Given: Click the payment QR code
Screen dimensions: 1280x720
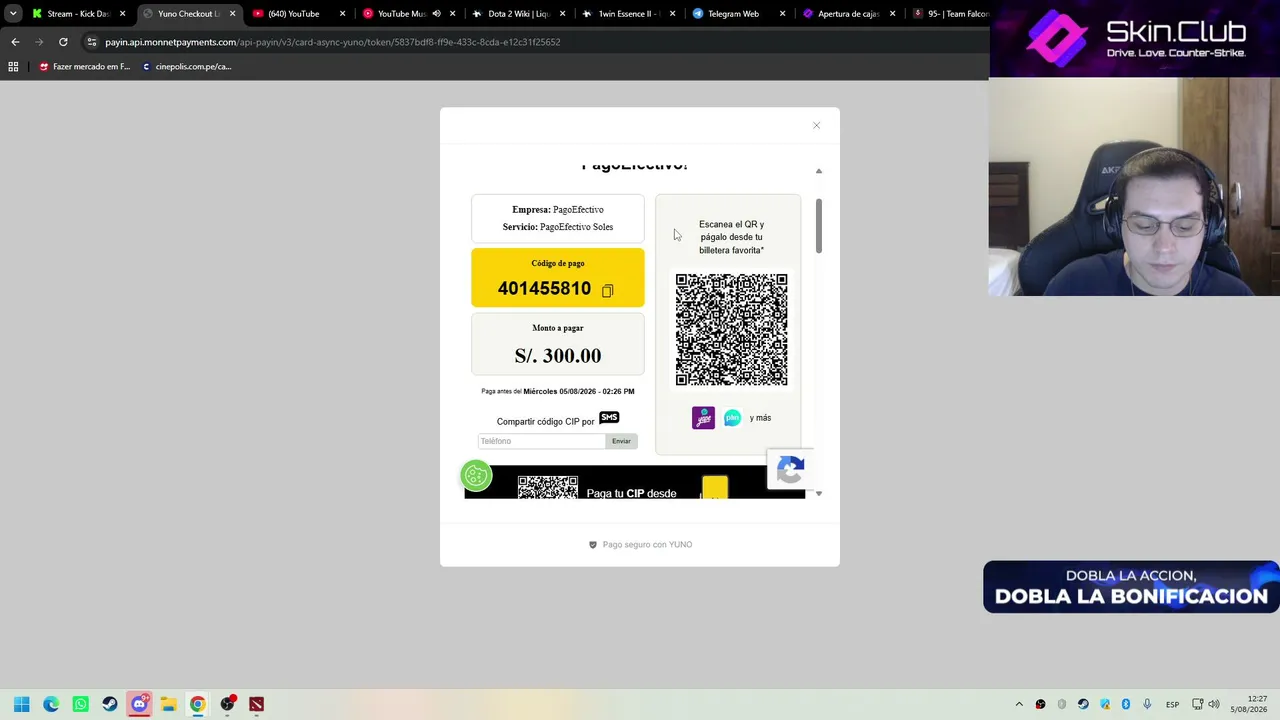Looking at the screenshot, I should tap(731, 330).
